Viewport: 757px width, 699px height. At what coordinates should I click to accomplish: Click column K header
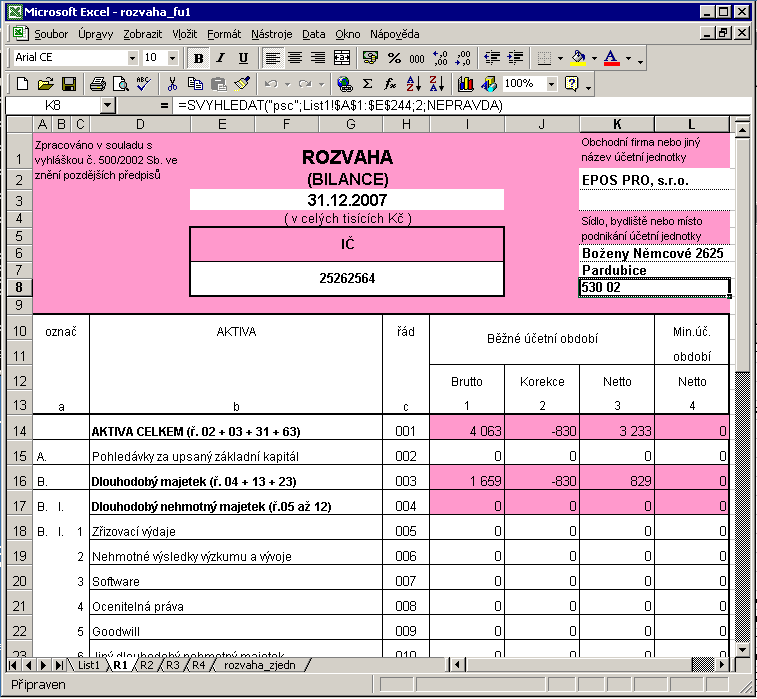click(x=617, y=124)
